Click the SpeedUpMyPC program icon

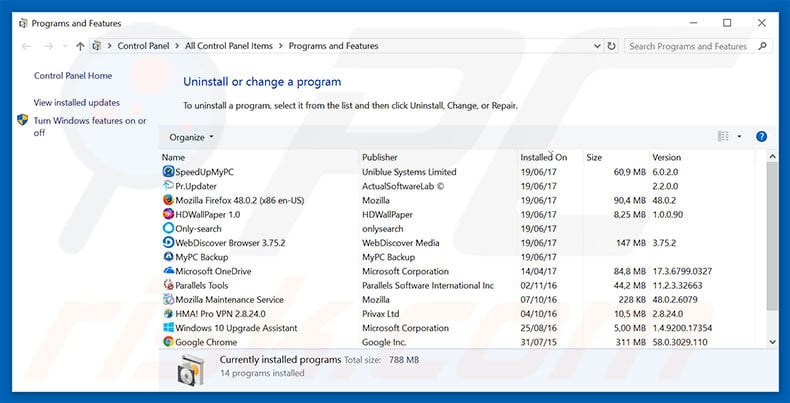(x=168, y=172)
